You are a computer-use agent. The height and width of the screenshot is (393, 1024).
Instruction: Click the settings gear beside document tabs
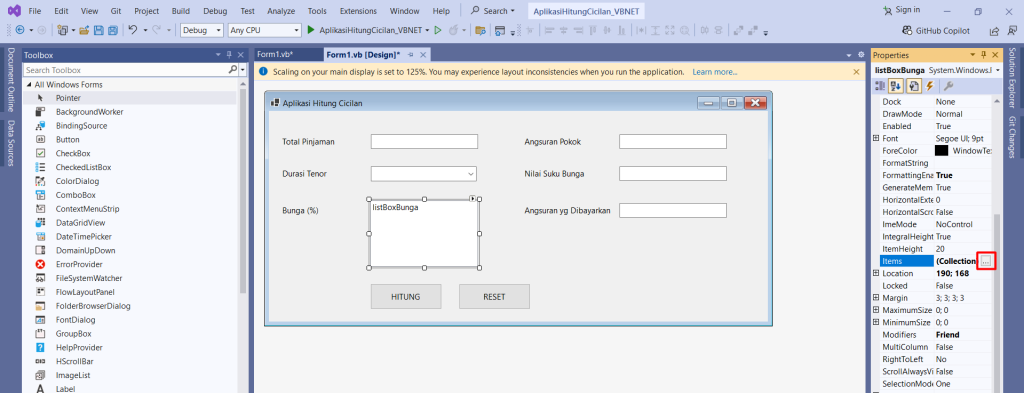point(861,55)
